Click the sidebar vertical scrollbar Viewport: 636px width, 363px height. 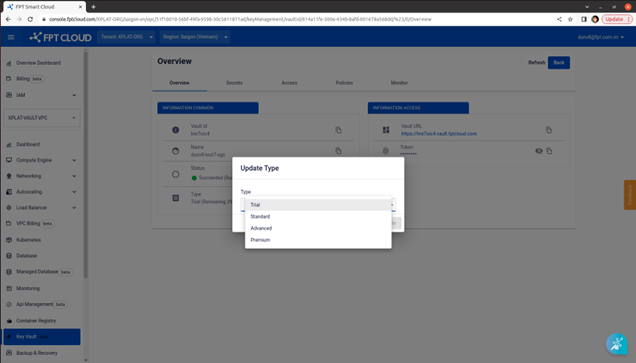85,164
